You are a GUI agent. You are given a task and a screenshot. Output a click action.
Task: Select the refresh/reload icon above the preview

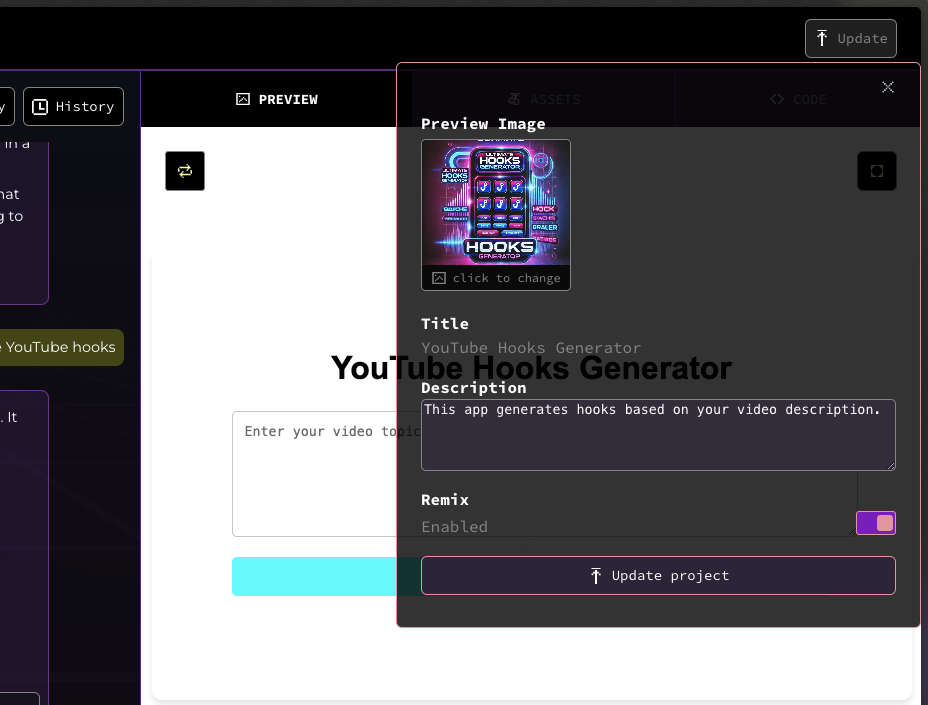184,171
